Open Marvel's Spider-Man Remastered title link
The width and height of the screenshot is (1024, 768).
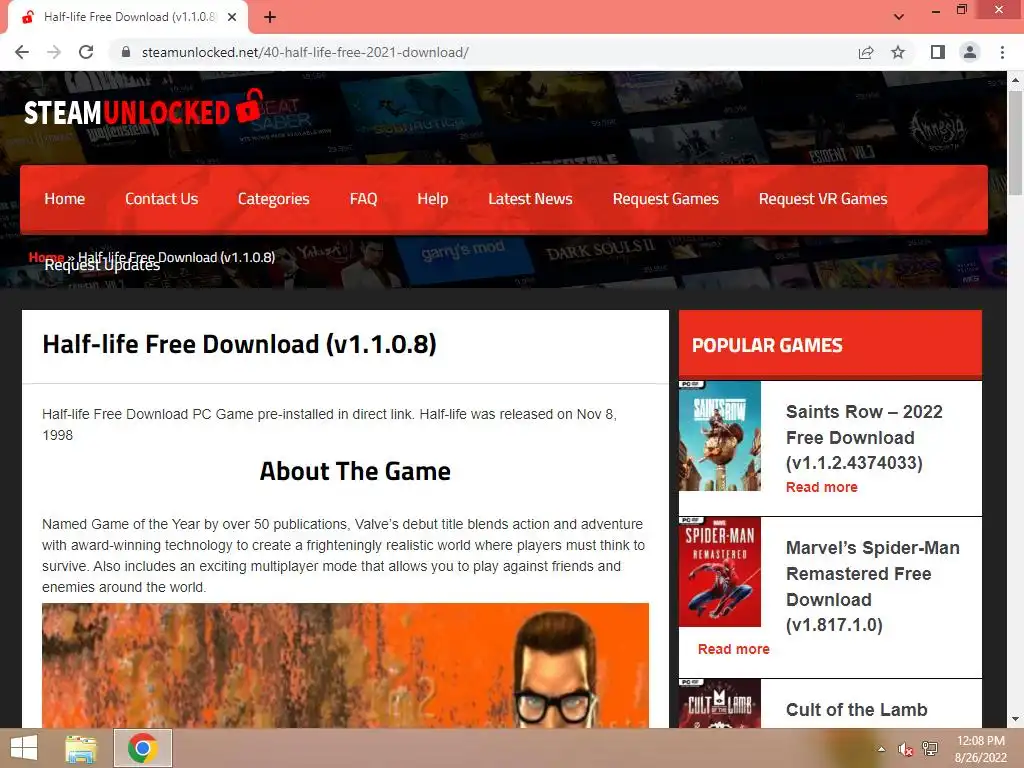tap(872, 586)
